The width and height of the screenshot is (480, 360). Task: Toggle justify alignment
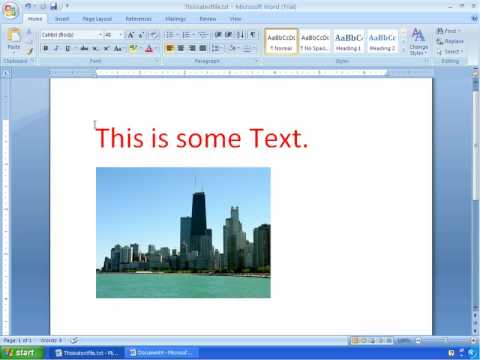tap(203, 49)
